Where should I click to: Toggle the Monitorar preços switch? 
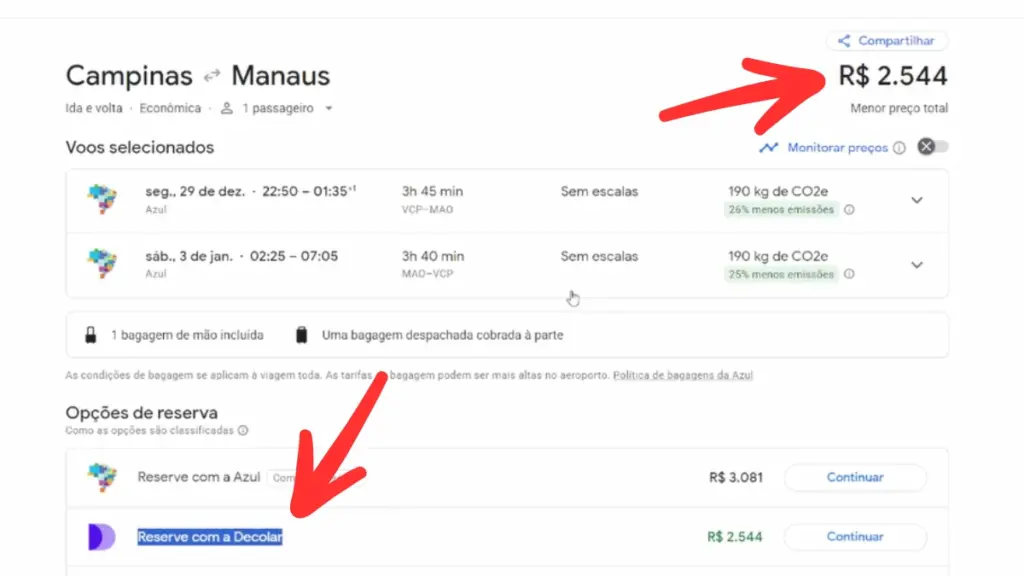point(933,147)
